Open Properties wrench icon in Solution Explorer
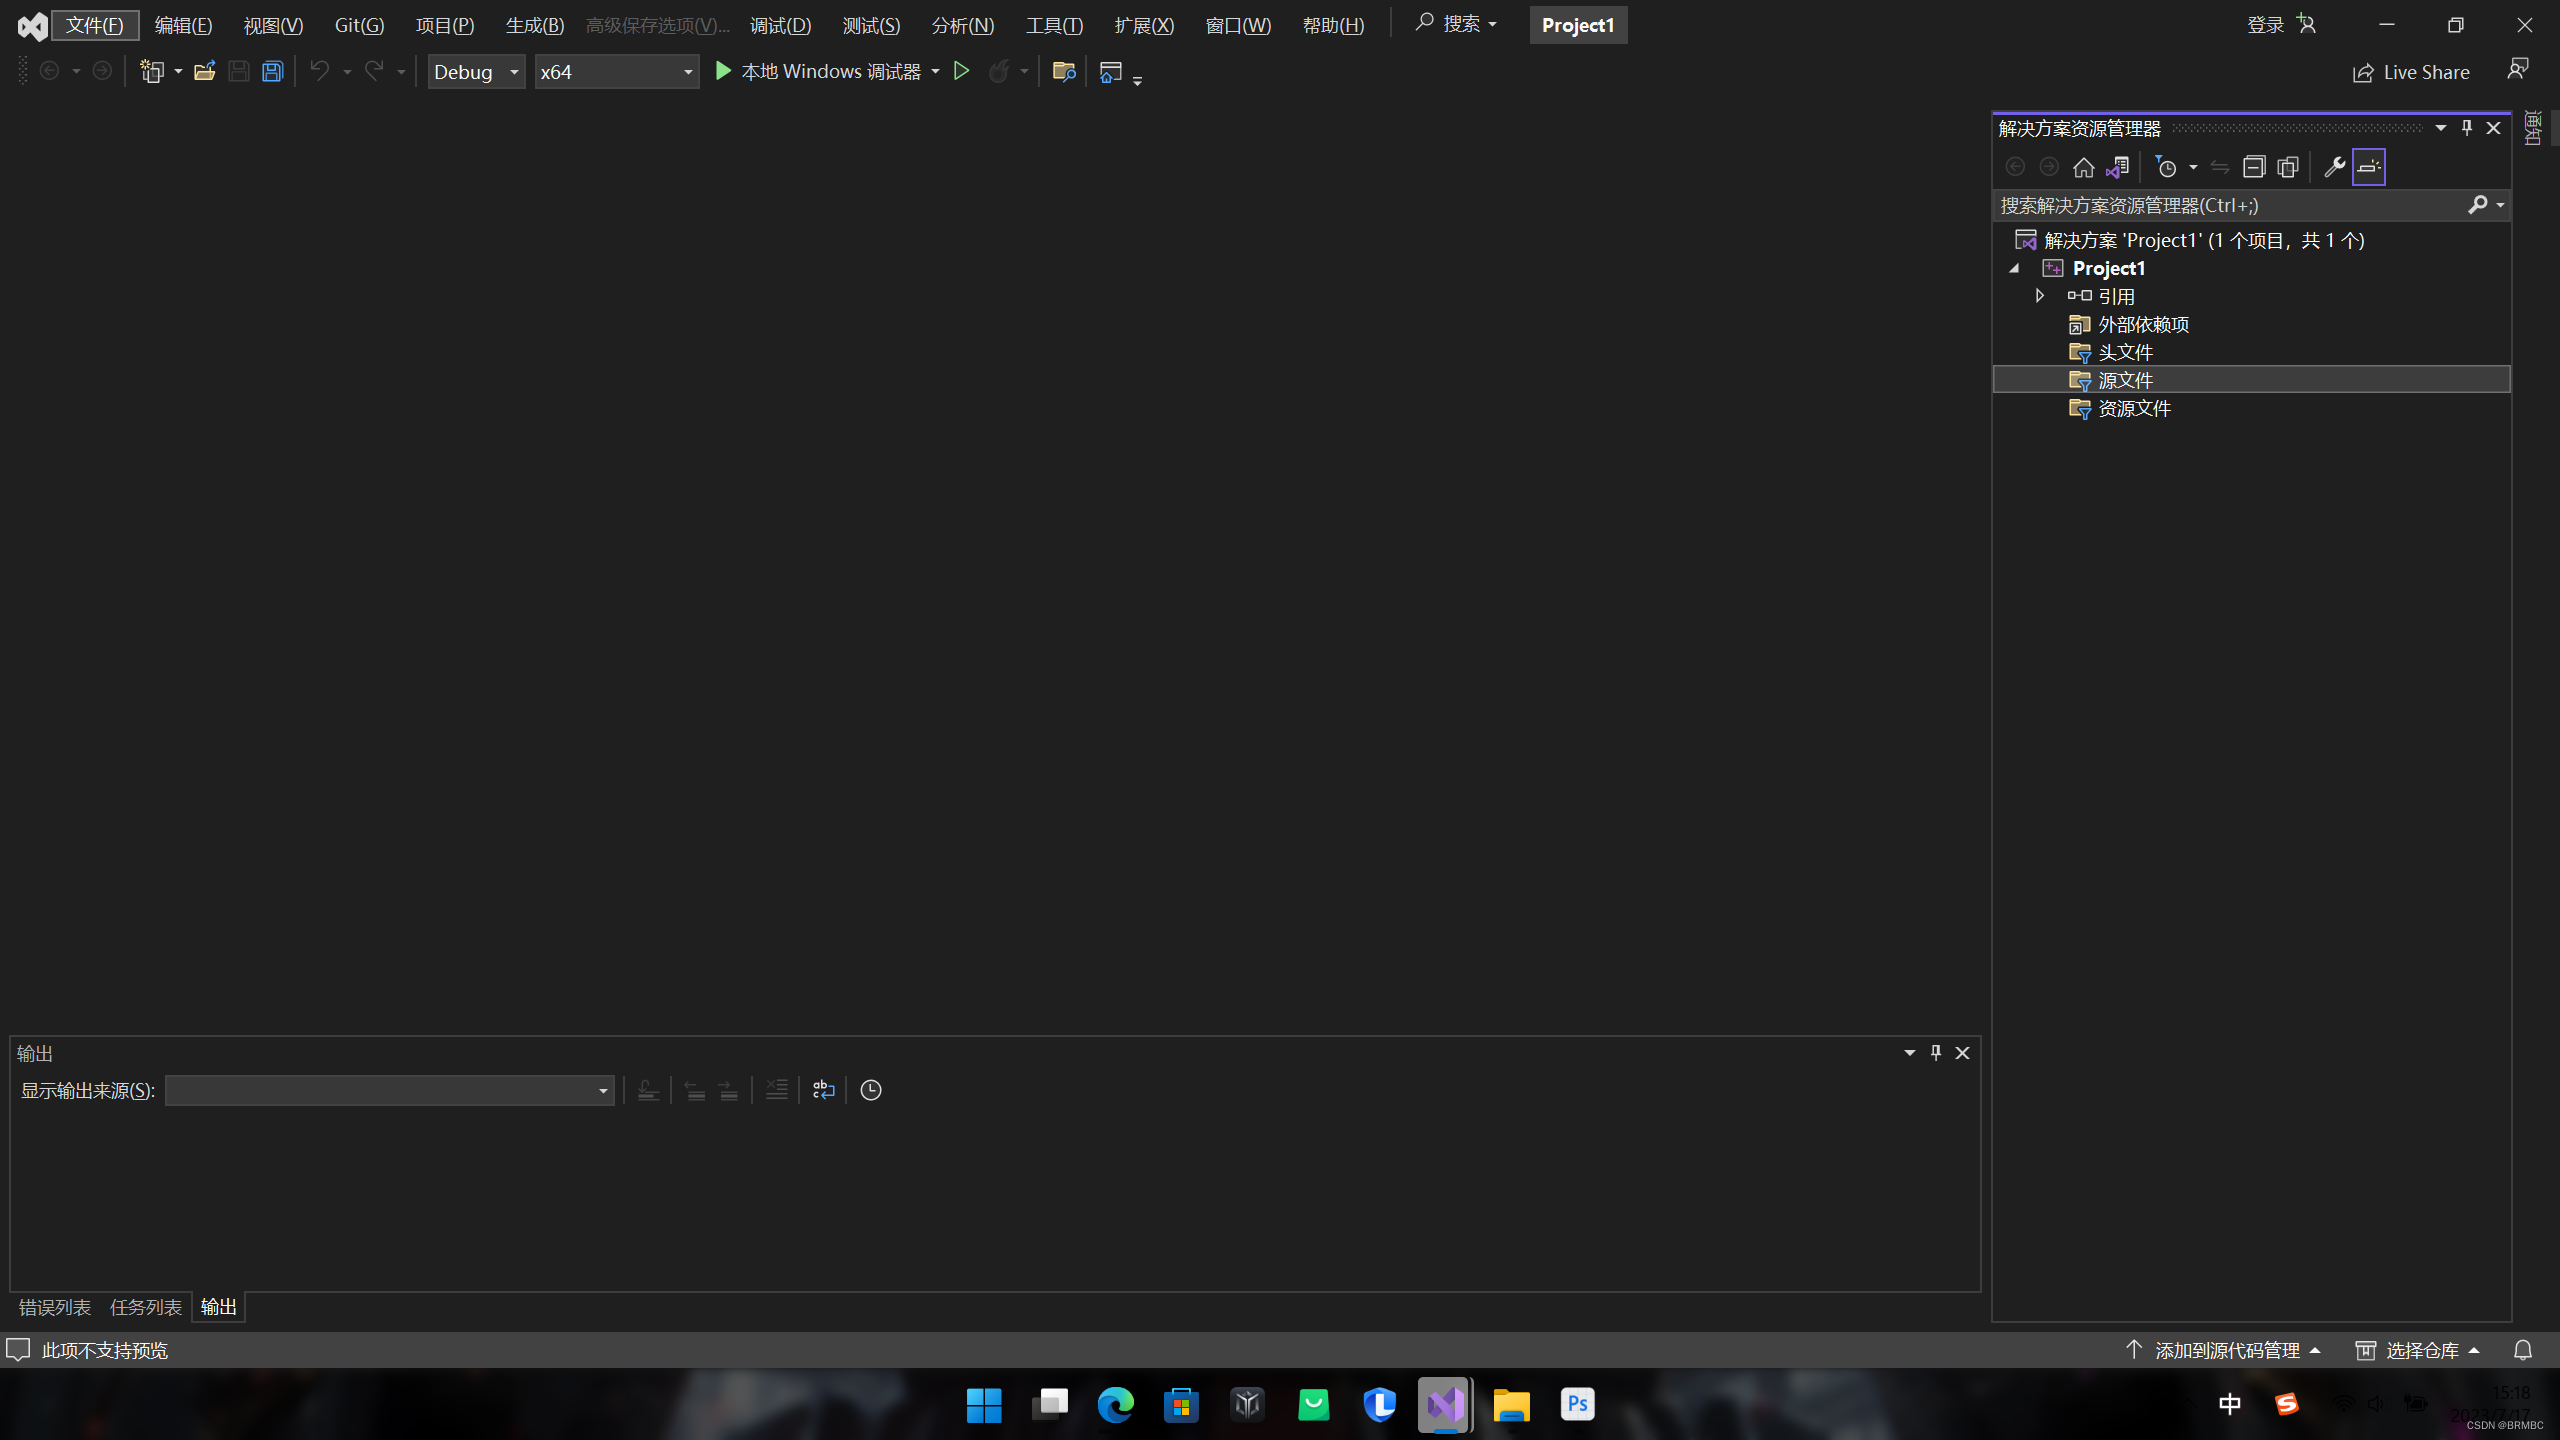Image resolution: width=2560 pixels, height=1440 pixels. pyautogui.click(x=2334, y=167)
